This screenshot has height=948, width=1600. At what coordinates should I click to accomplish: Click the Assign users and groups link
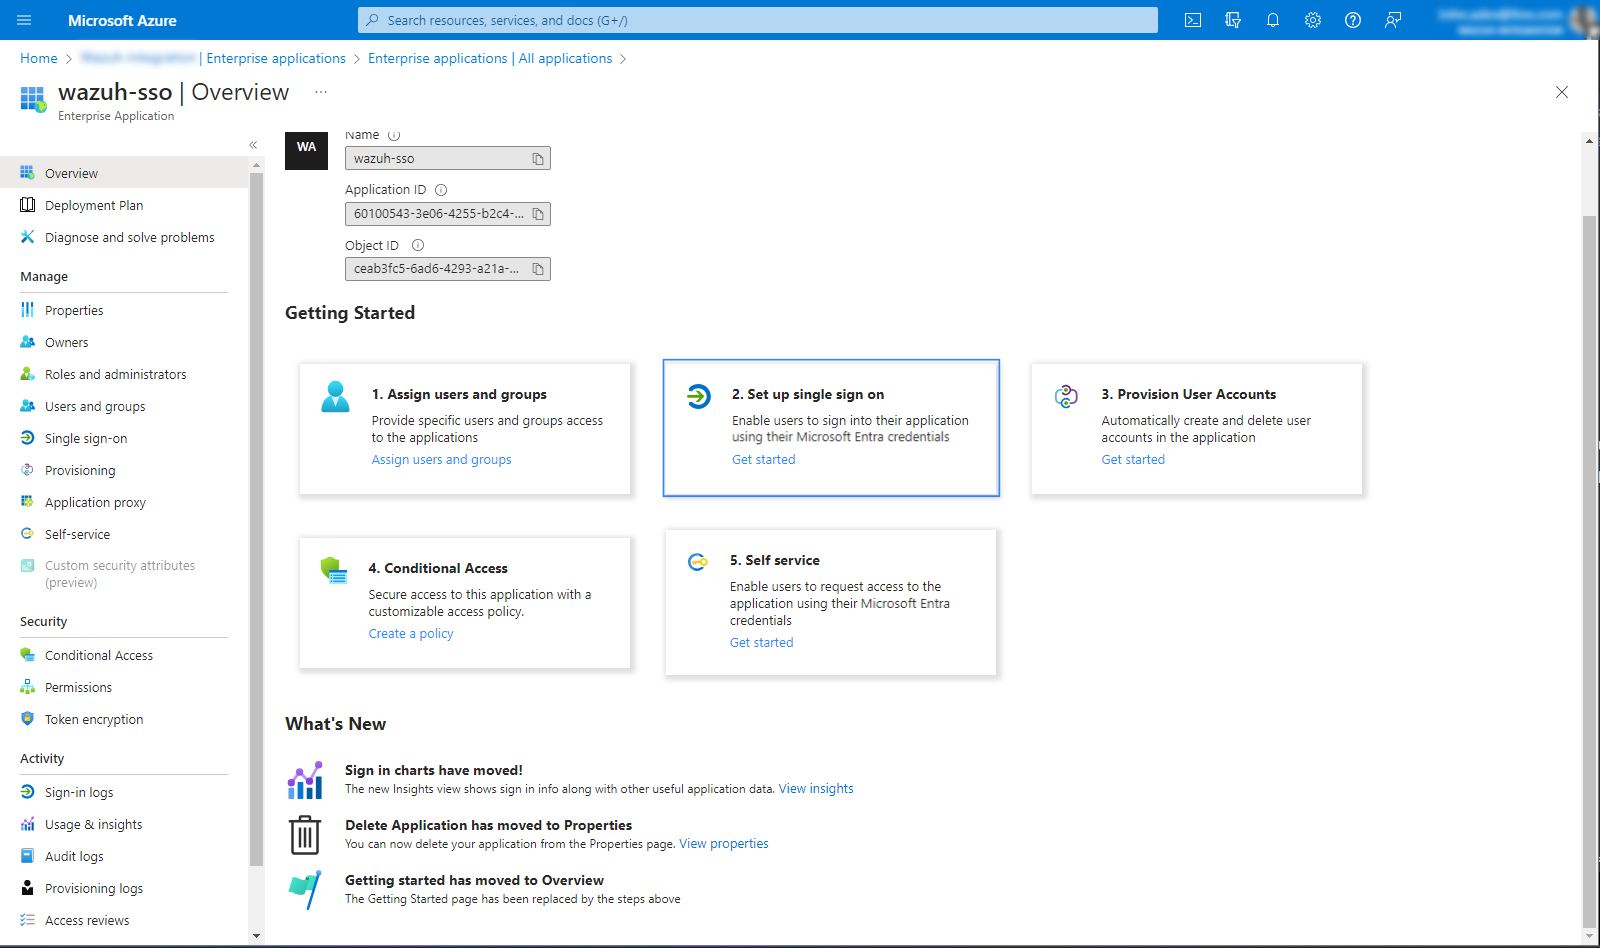[x=441, y=460]
